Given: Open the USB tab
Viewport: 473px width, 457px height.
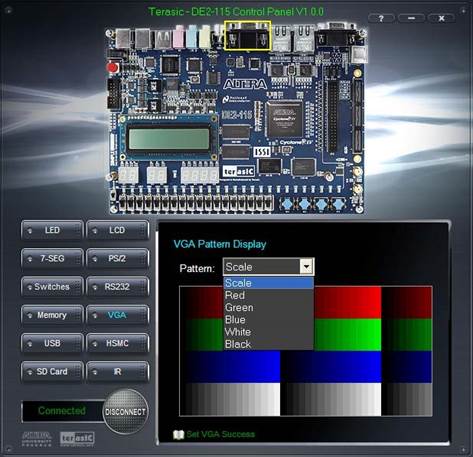Looking at the screenshot, I should point(52,343).
